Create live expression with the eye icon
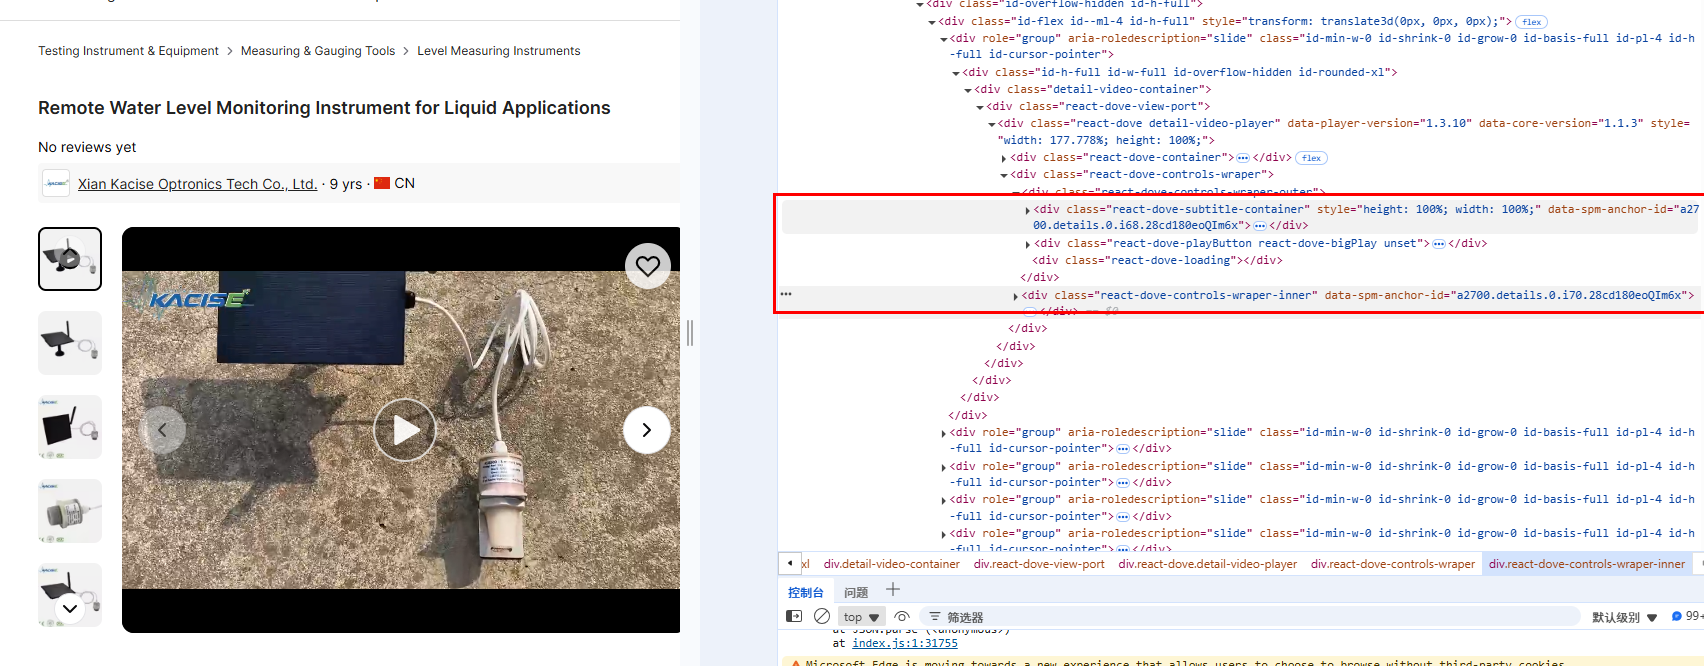This screenshot has height=666, width=1704. (902, 616)
